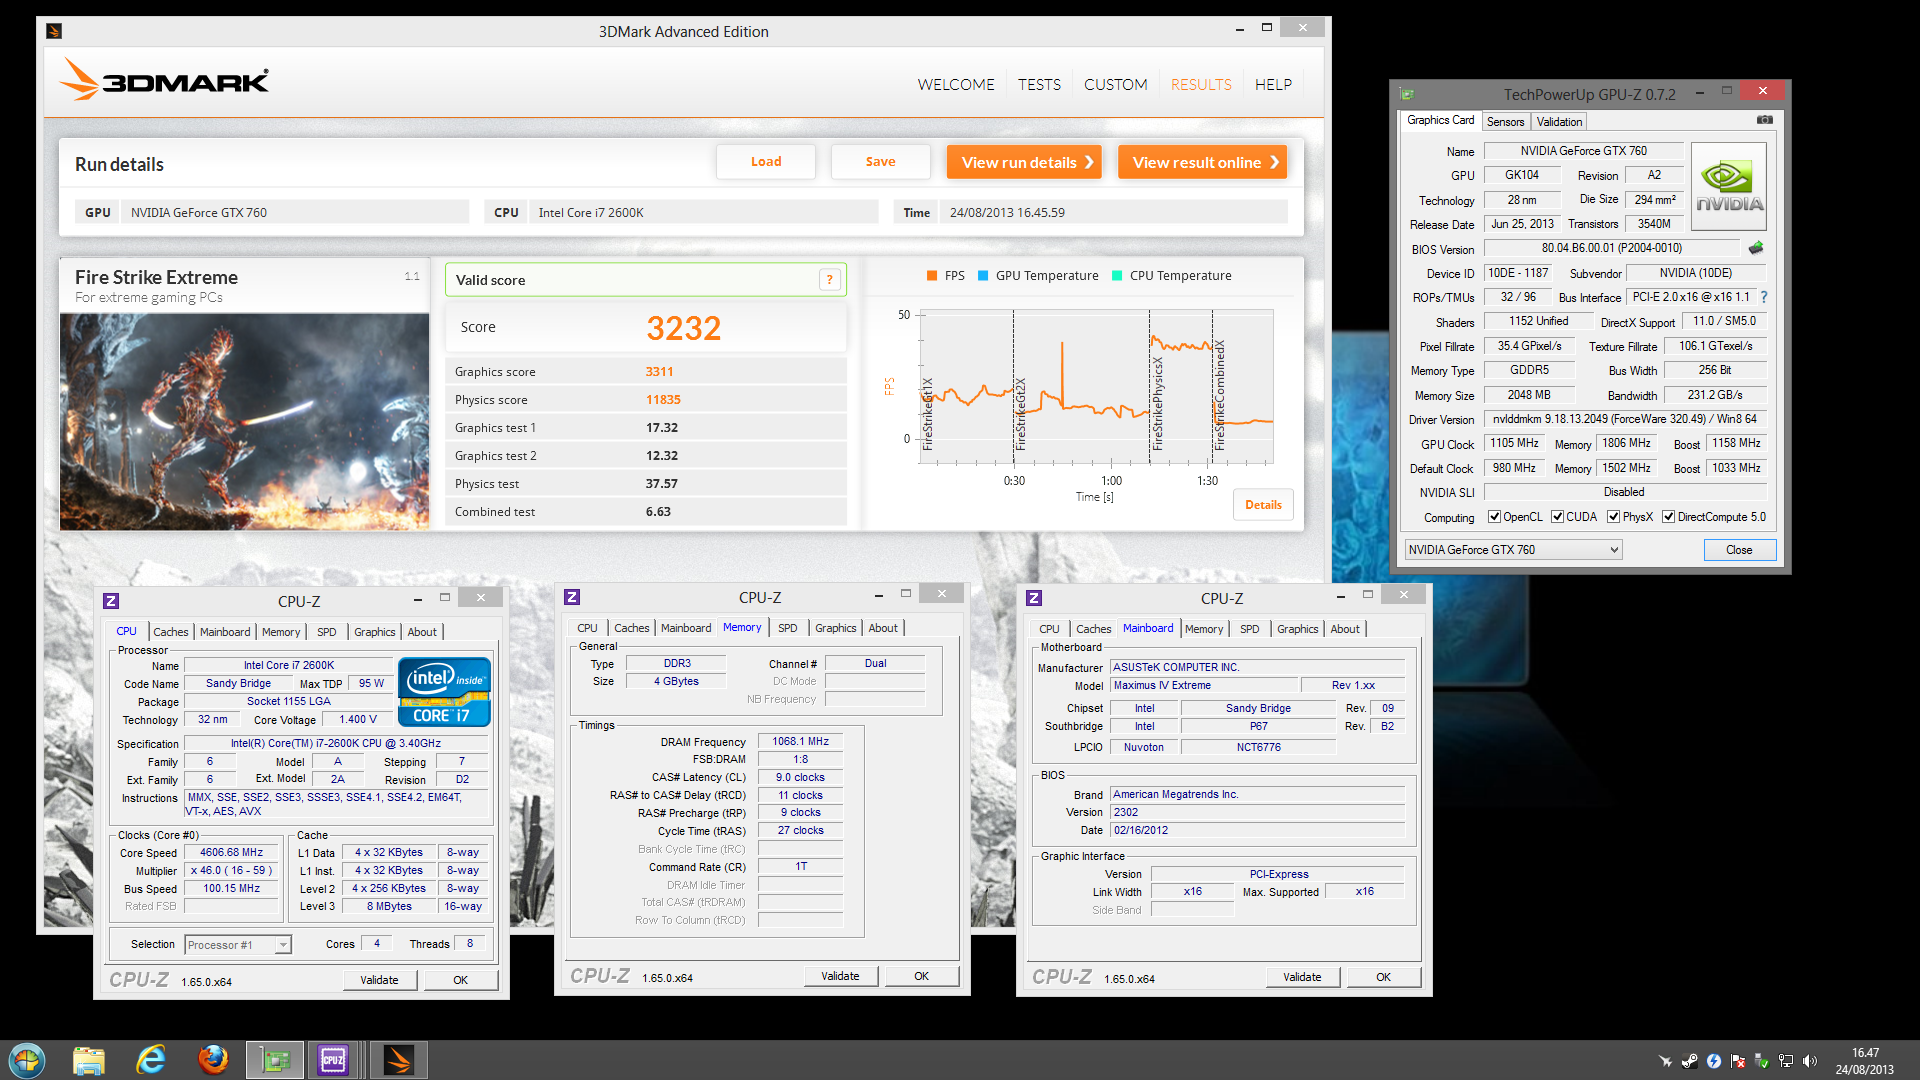Switch to CPU-Z via its taskbar icon
The image size is (1920, 1080).
click(333, 1060)
